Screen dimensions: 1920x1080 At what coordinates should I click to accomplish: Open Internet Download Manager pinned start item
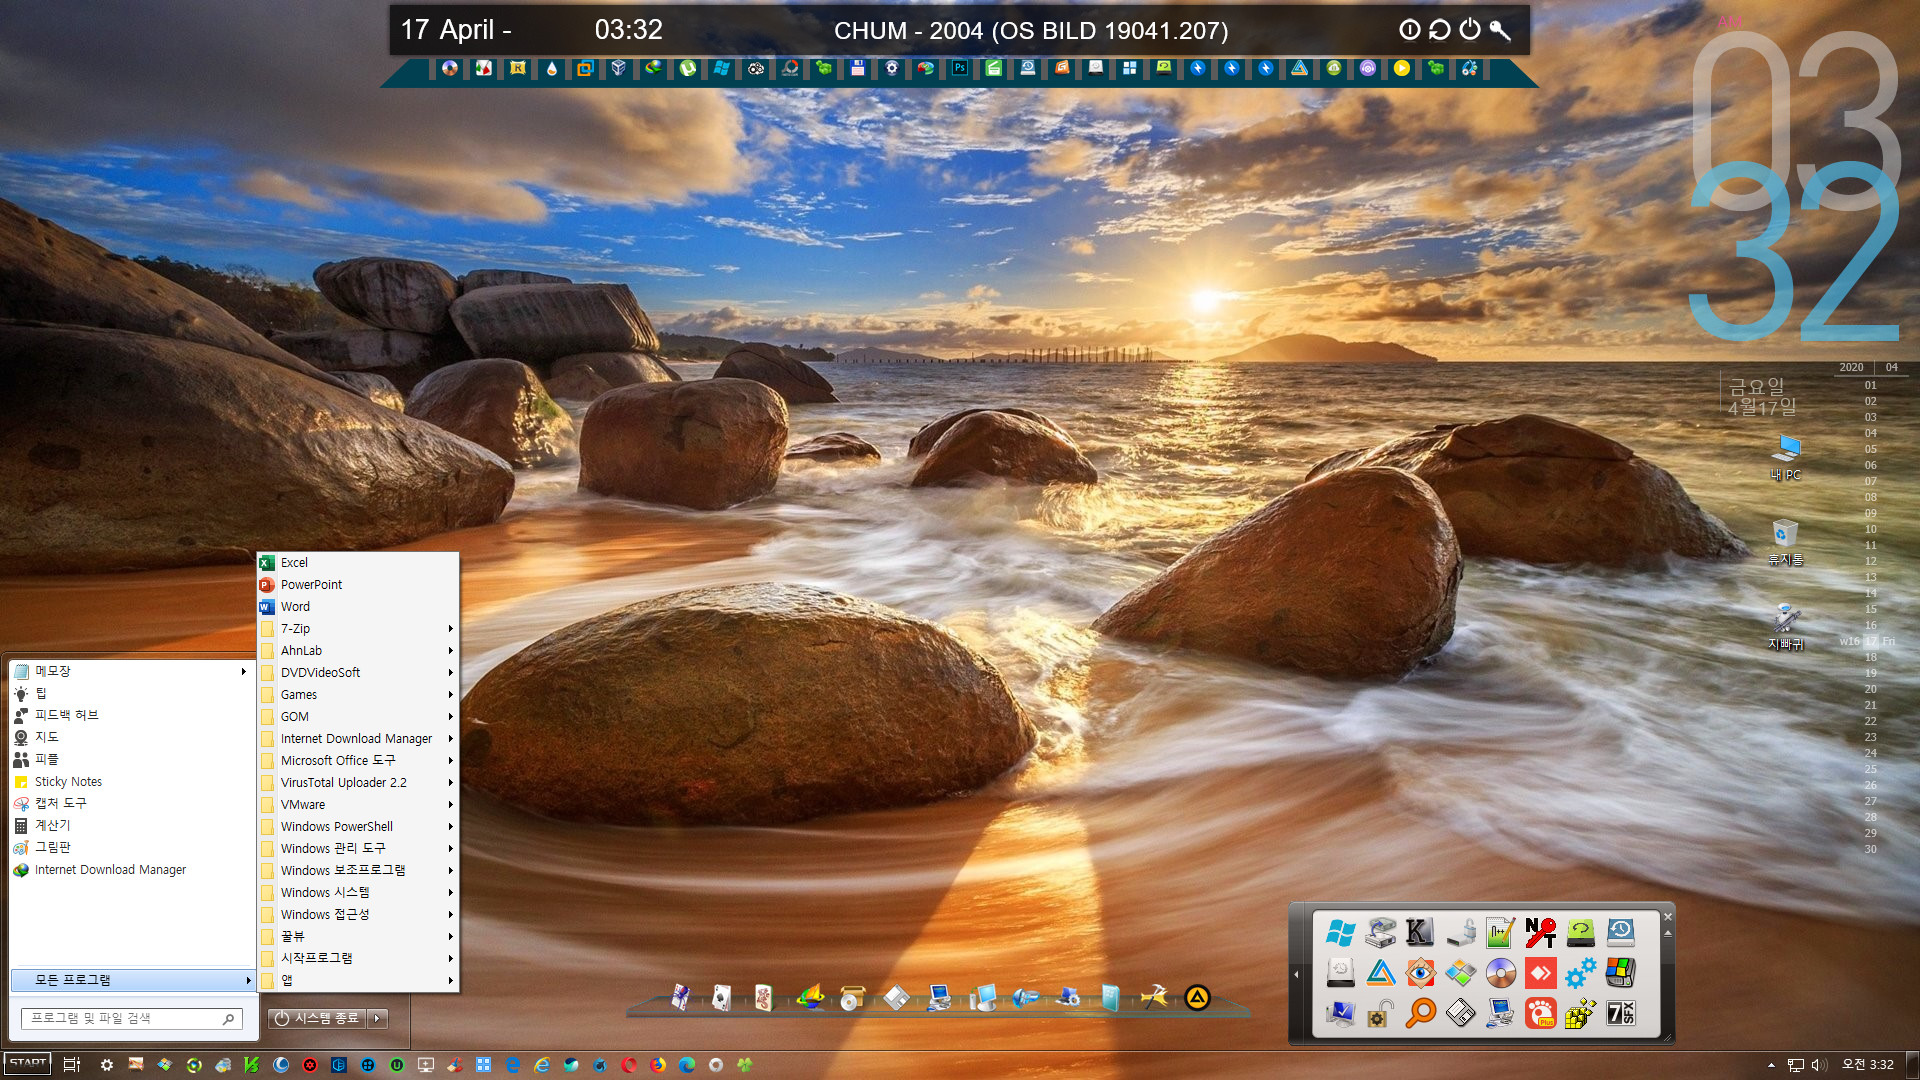[x=131, y=870]
